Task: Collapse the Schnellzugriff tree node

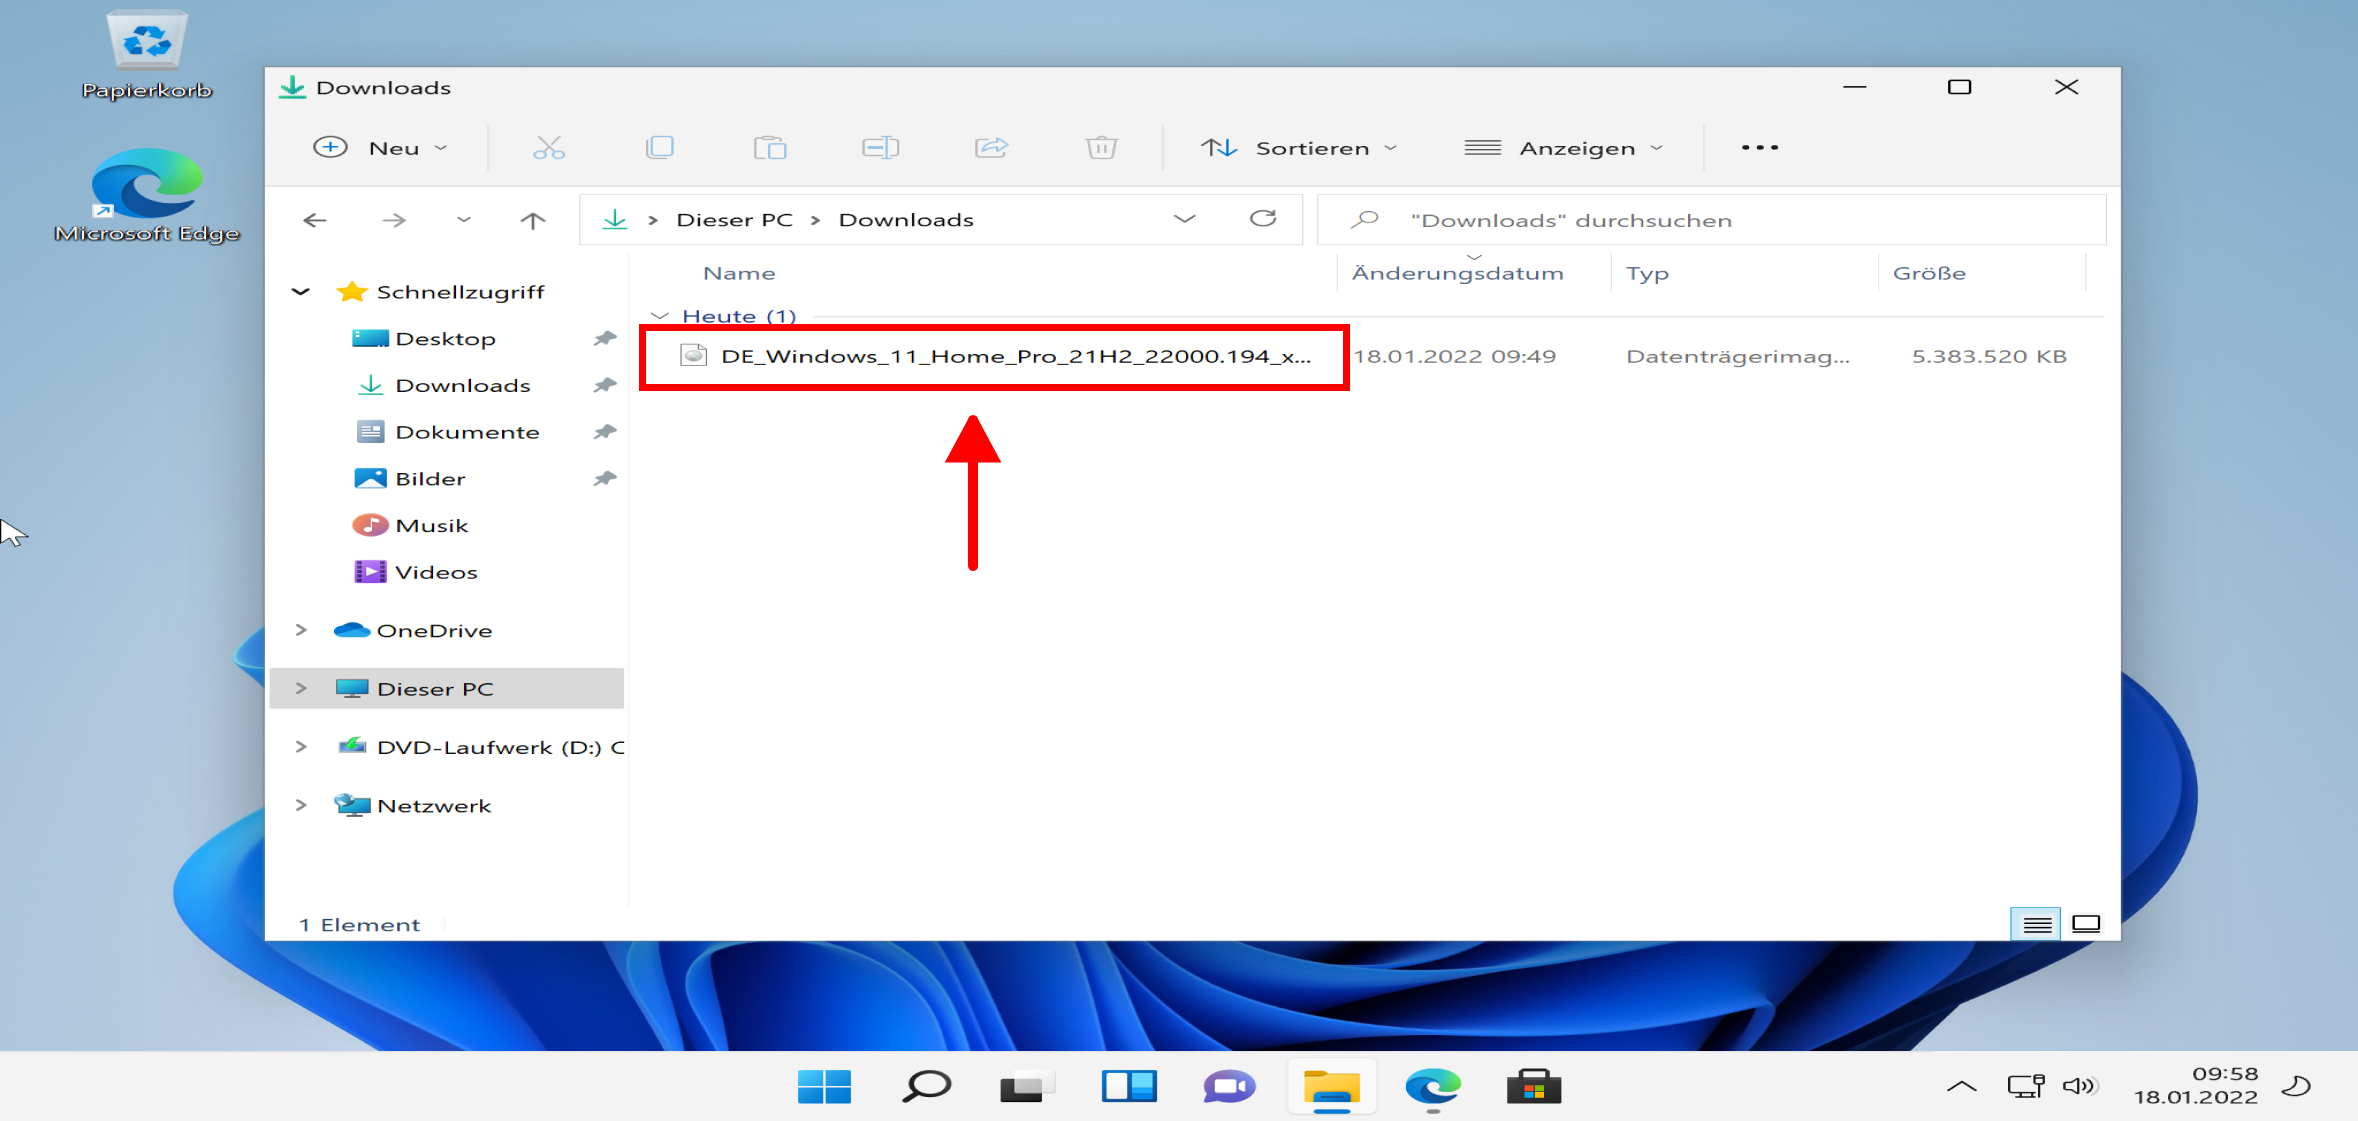Action: [x=301, y=292]
